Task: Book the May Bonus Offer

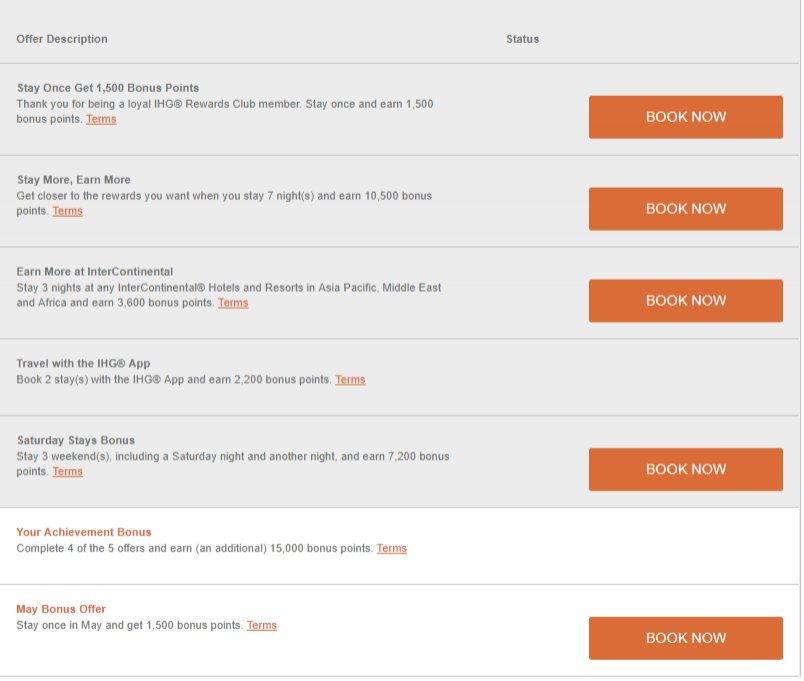Action: [686, 638]
